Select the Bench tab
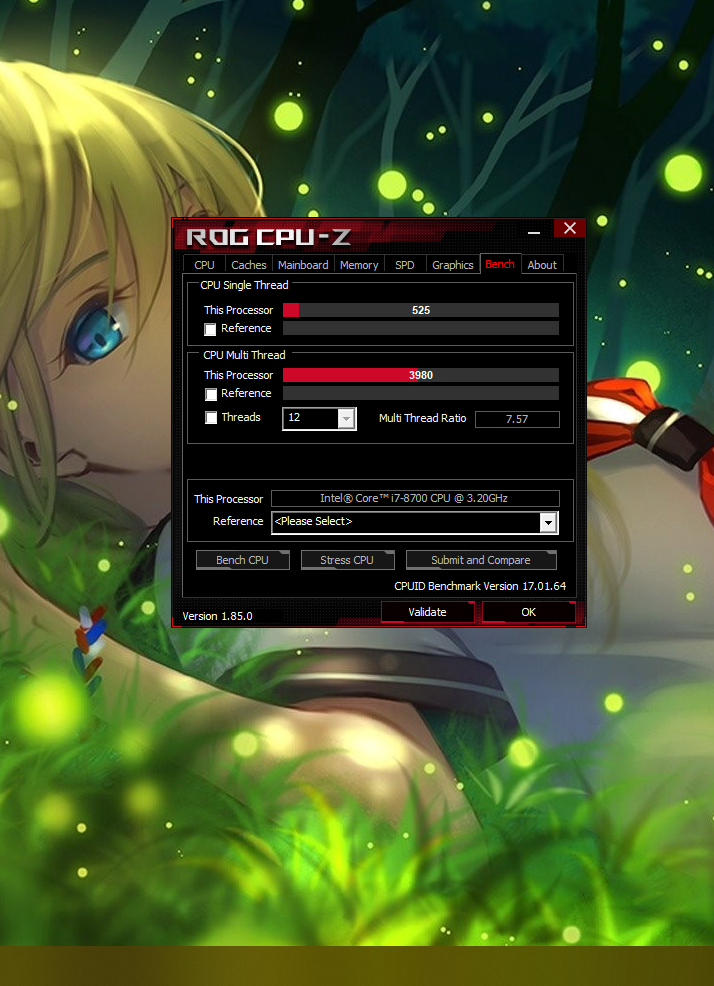This screenshot has width=714, height=986. click(x=500, y=264)
